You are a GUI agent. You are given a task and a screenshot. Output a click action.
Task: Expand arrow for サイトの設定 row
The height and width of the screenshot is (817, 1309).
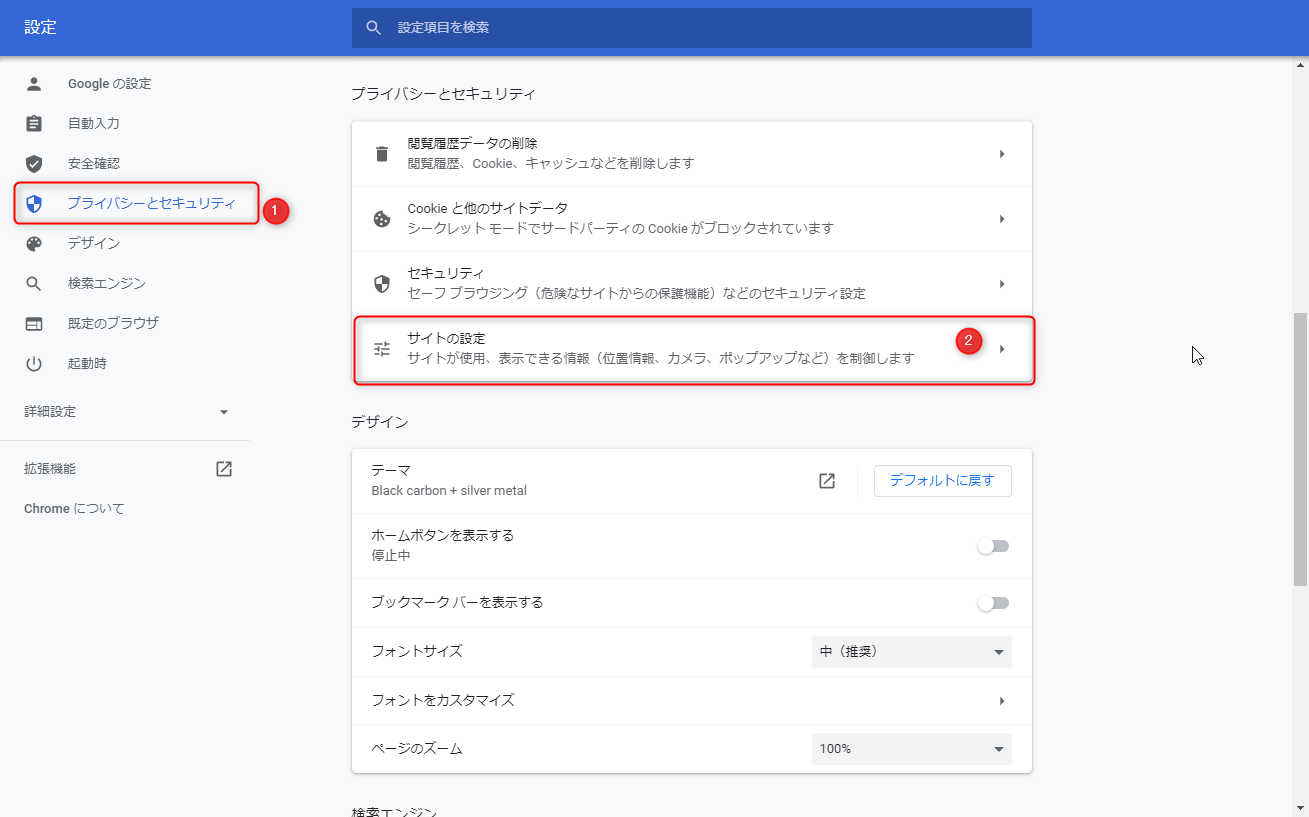click(1001, 349)
